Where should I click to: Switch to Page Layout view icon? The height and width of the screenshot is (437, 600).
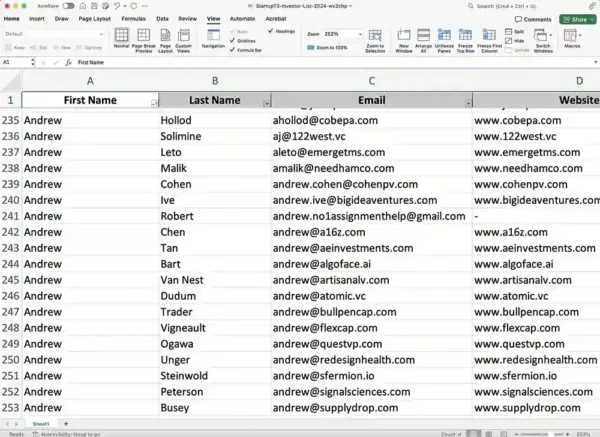point(165,35)
